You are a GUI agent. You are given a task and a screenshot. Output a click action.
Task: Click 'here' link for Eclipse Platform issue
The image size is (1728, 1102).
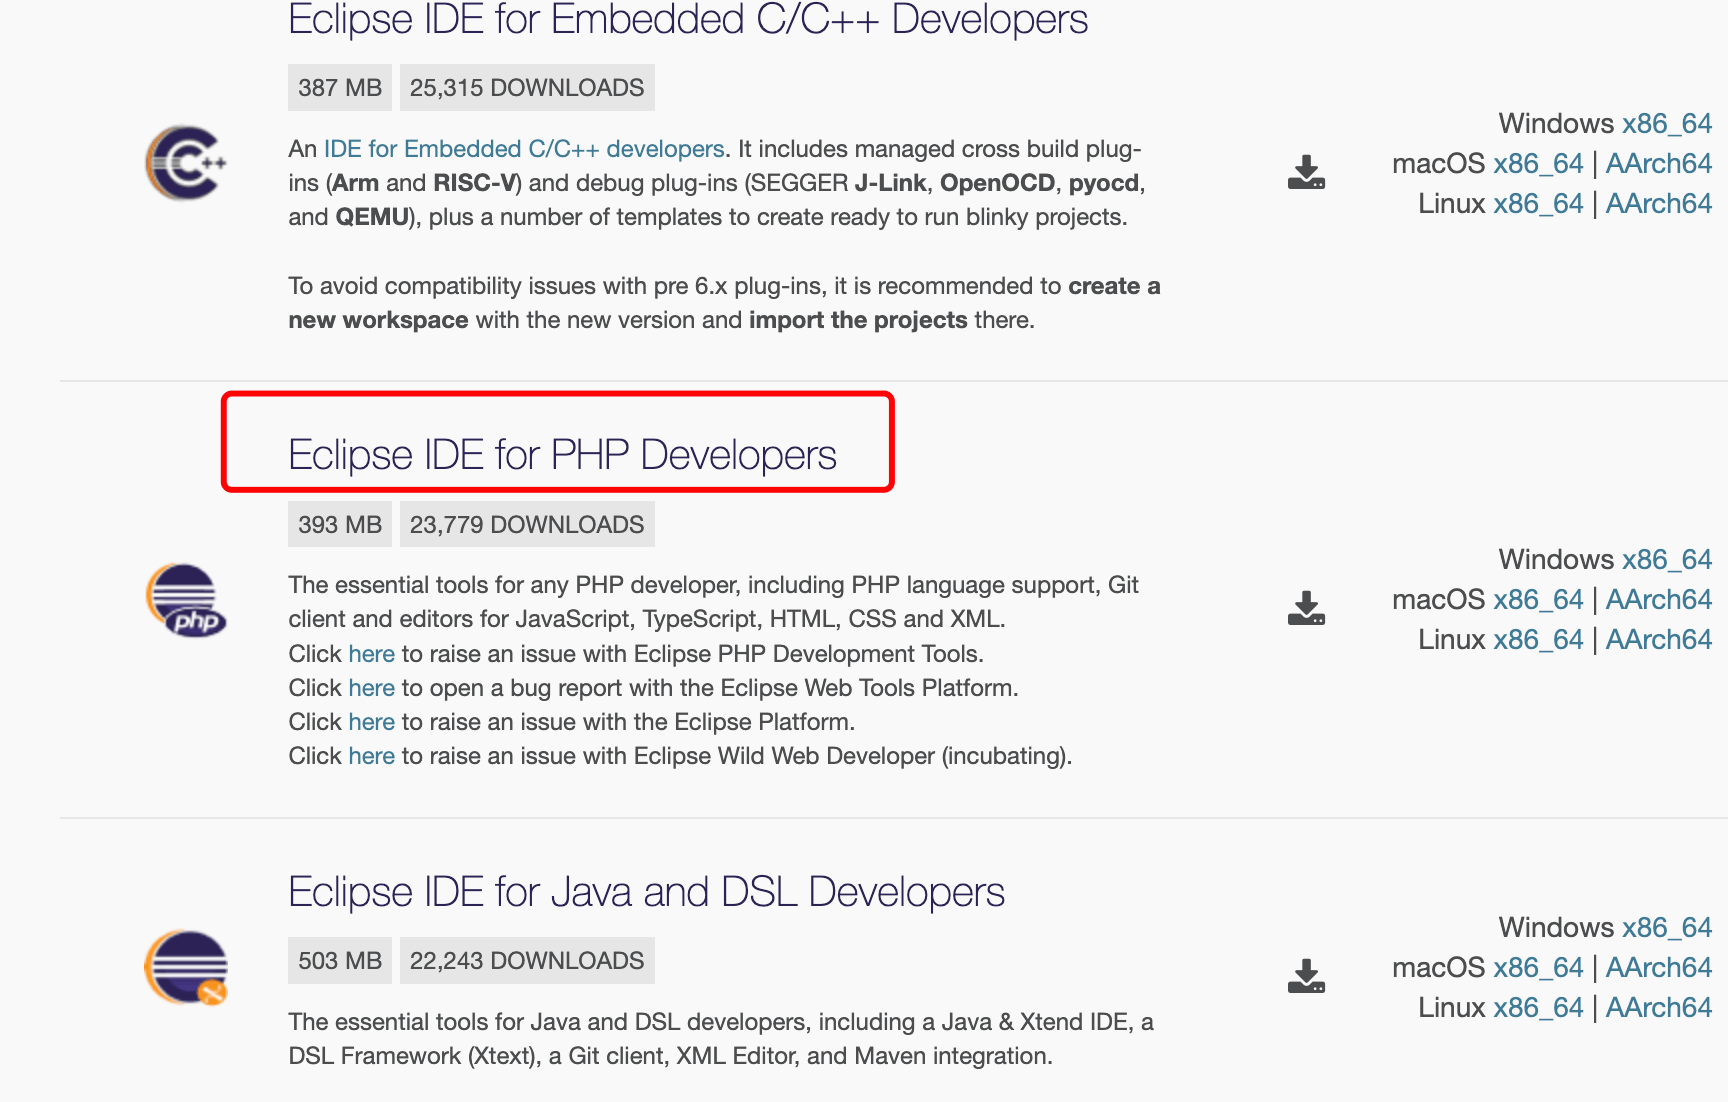point(371,722)
